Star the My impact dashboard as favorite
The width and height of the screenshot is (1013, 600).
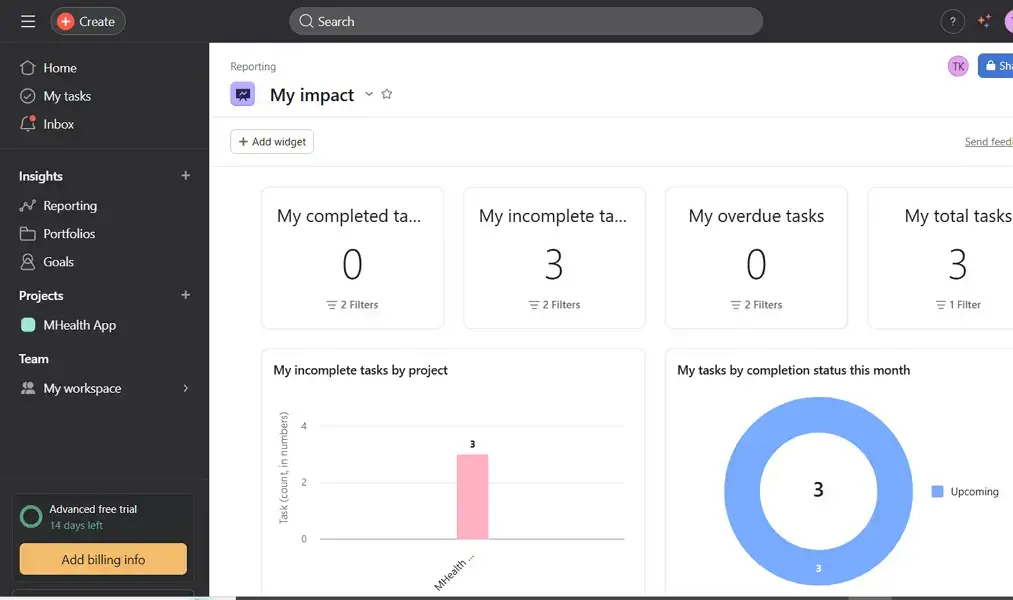387,94
